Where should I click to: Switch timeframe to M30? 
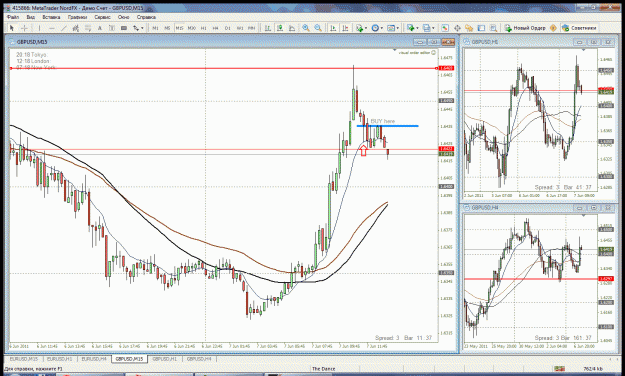[x=192, y=28]
